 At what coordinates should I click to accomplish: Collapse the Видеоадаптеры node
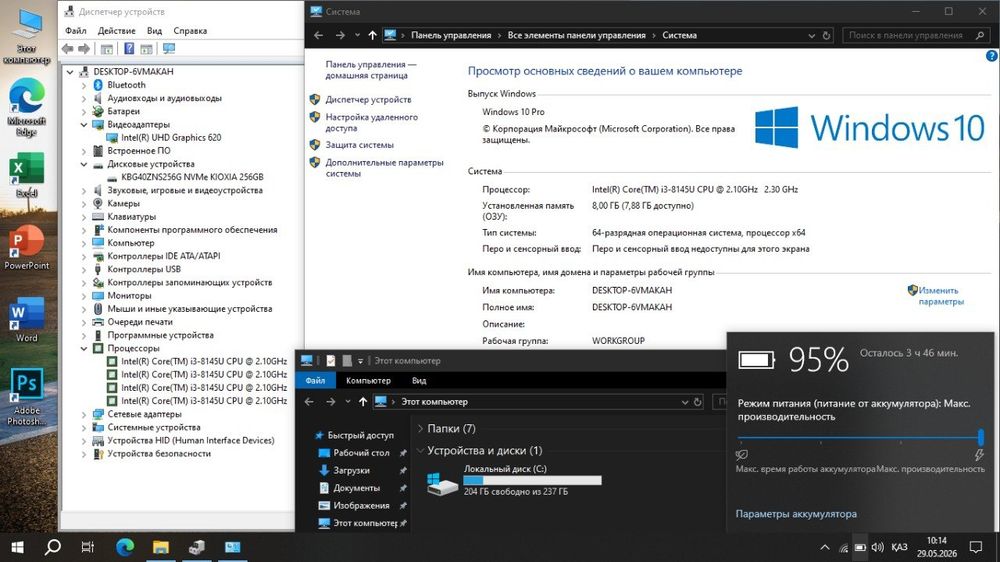84,124
